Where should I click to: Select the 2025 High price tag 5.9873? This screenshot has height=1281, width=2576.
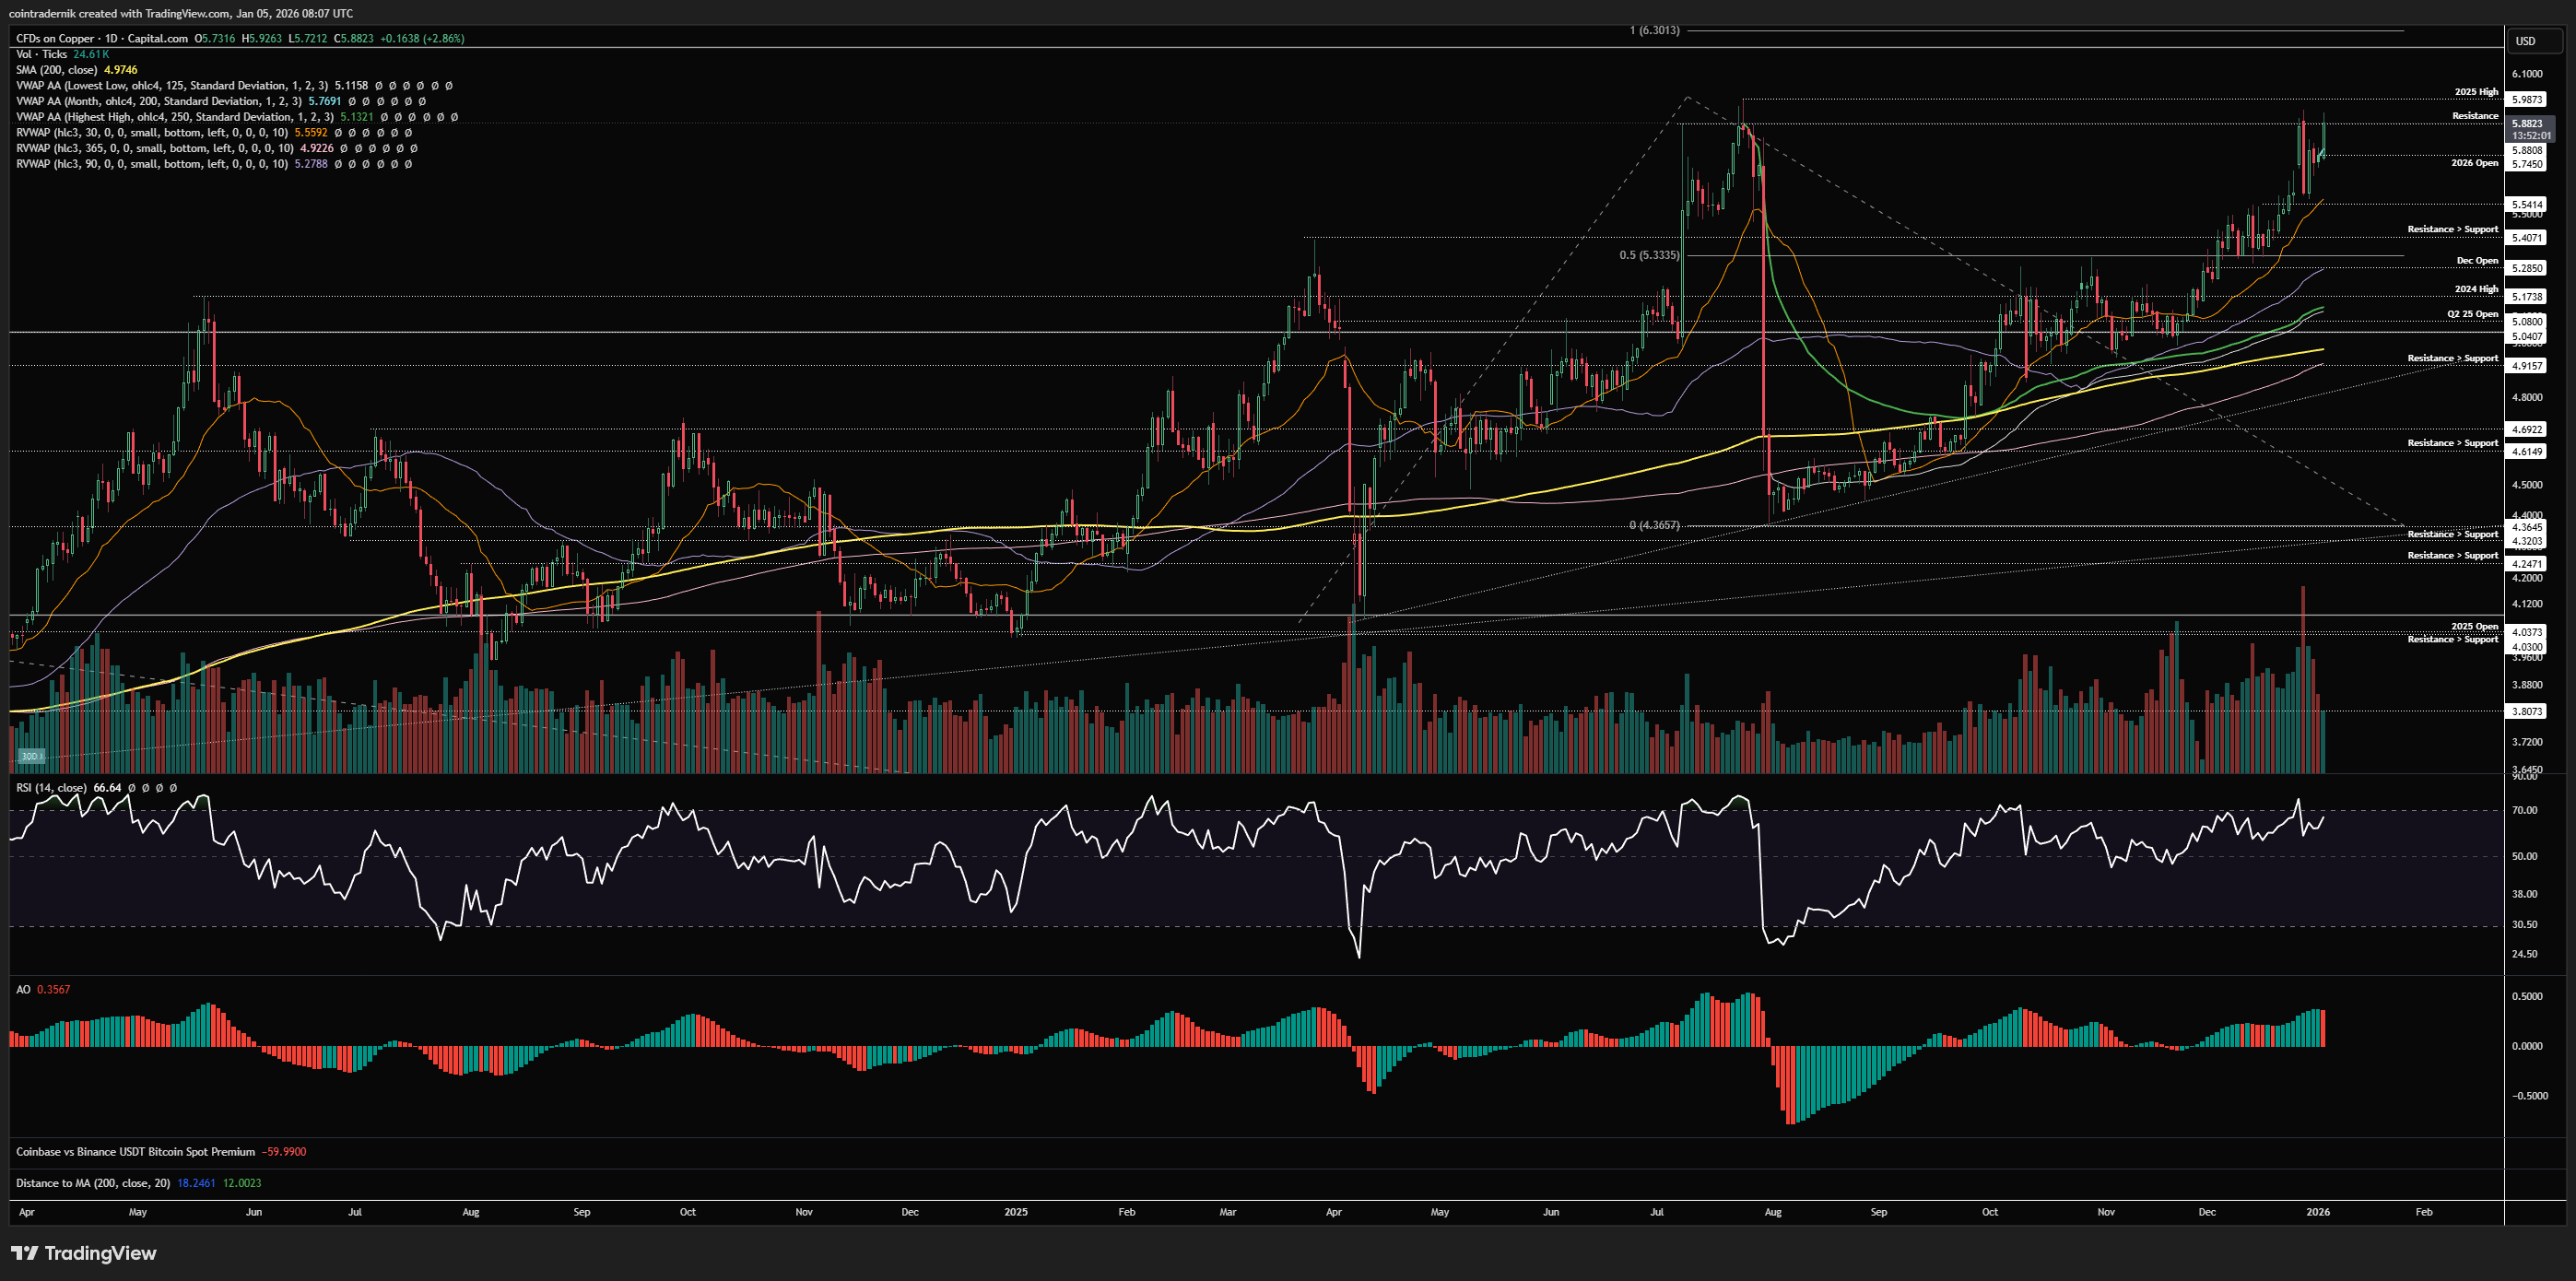2527,99
